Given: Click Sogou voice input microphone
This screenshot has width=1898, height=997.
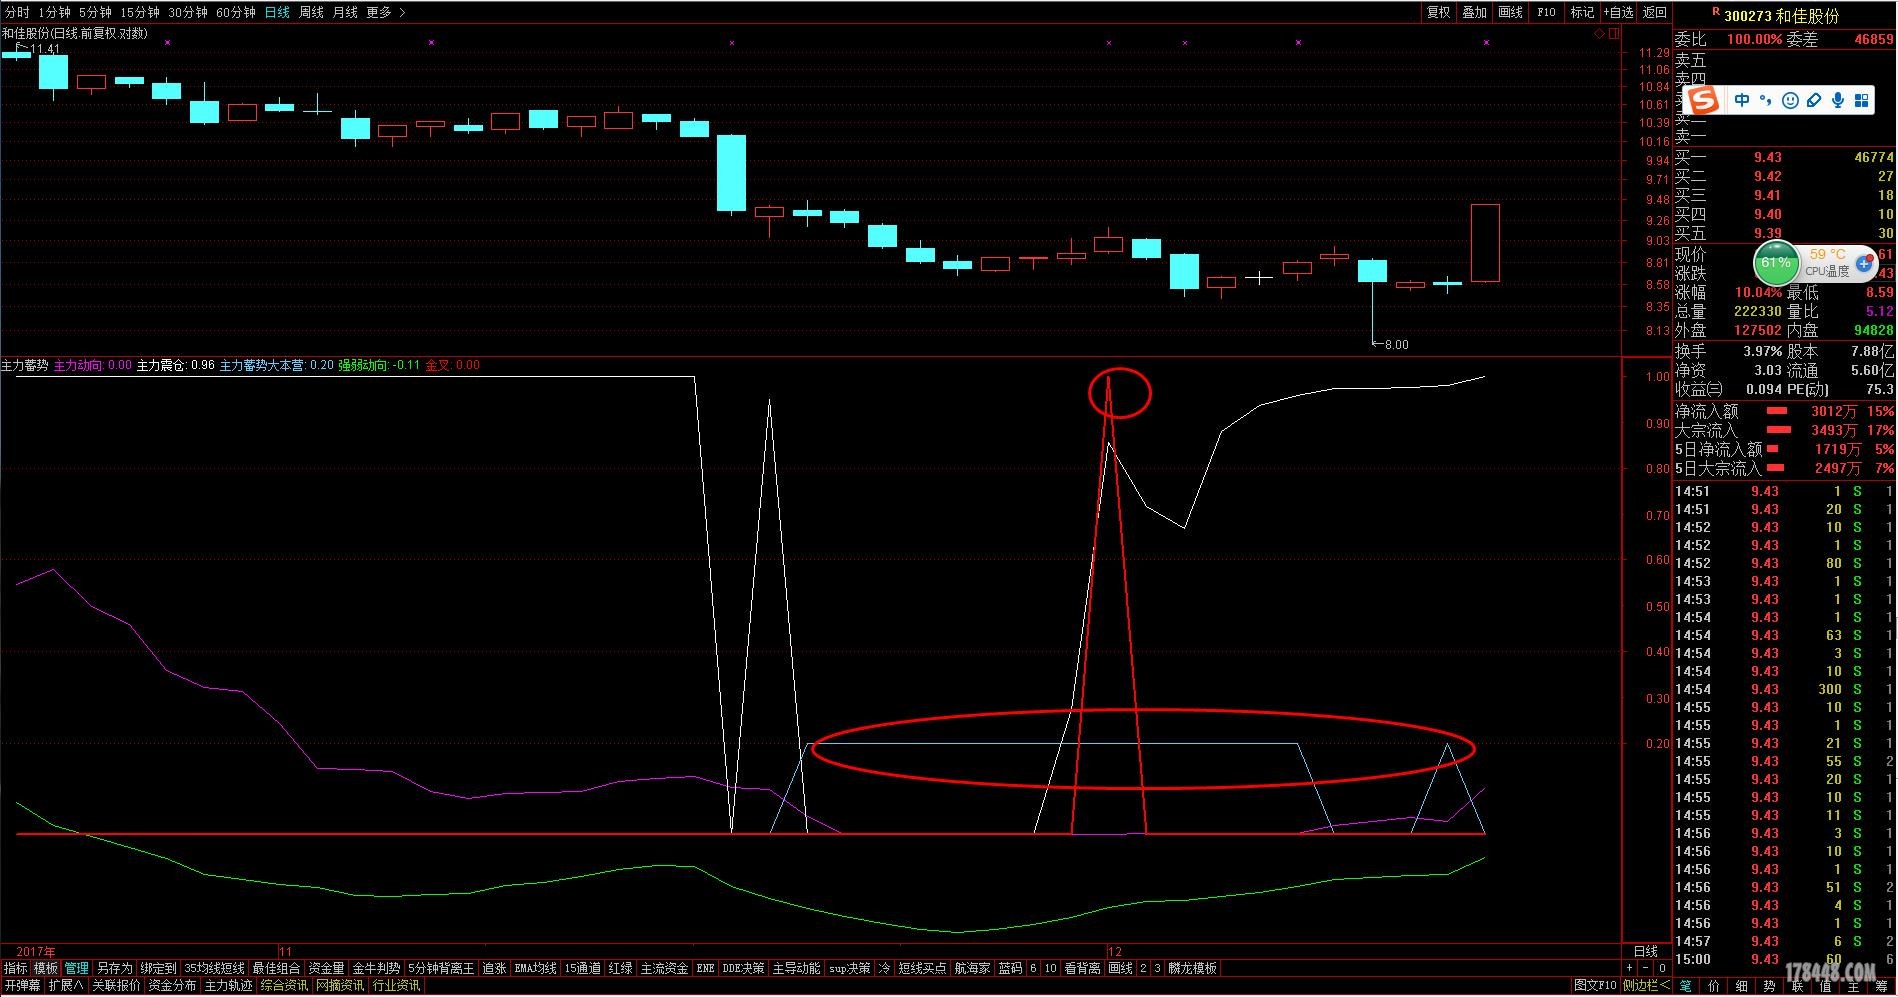Looking at the screenshot, I should point(1838,100).
